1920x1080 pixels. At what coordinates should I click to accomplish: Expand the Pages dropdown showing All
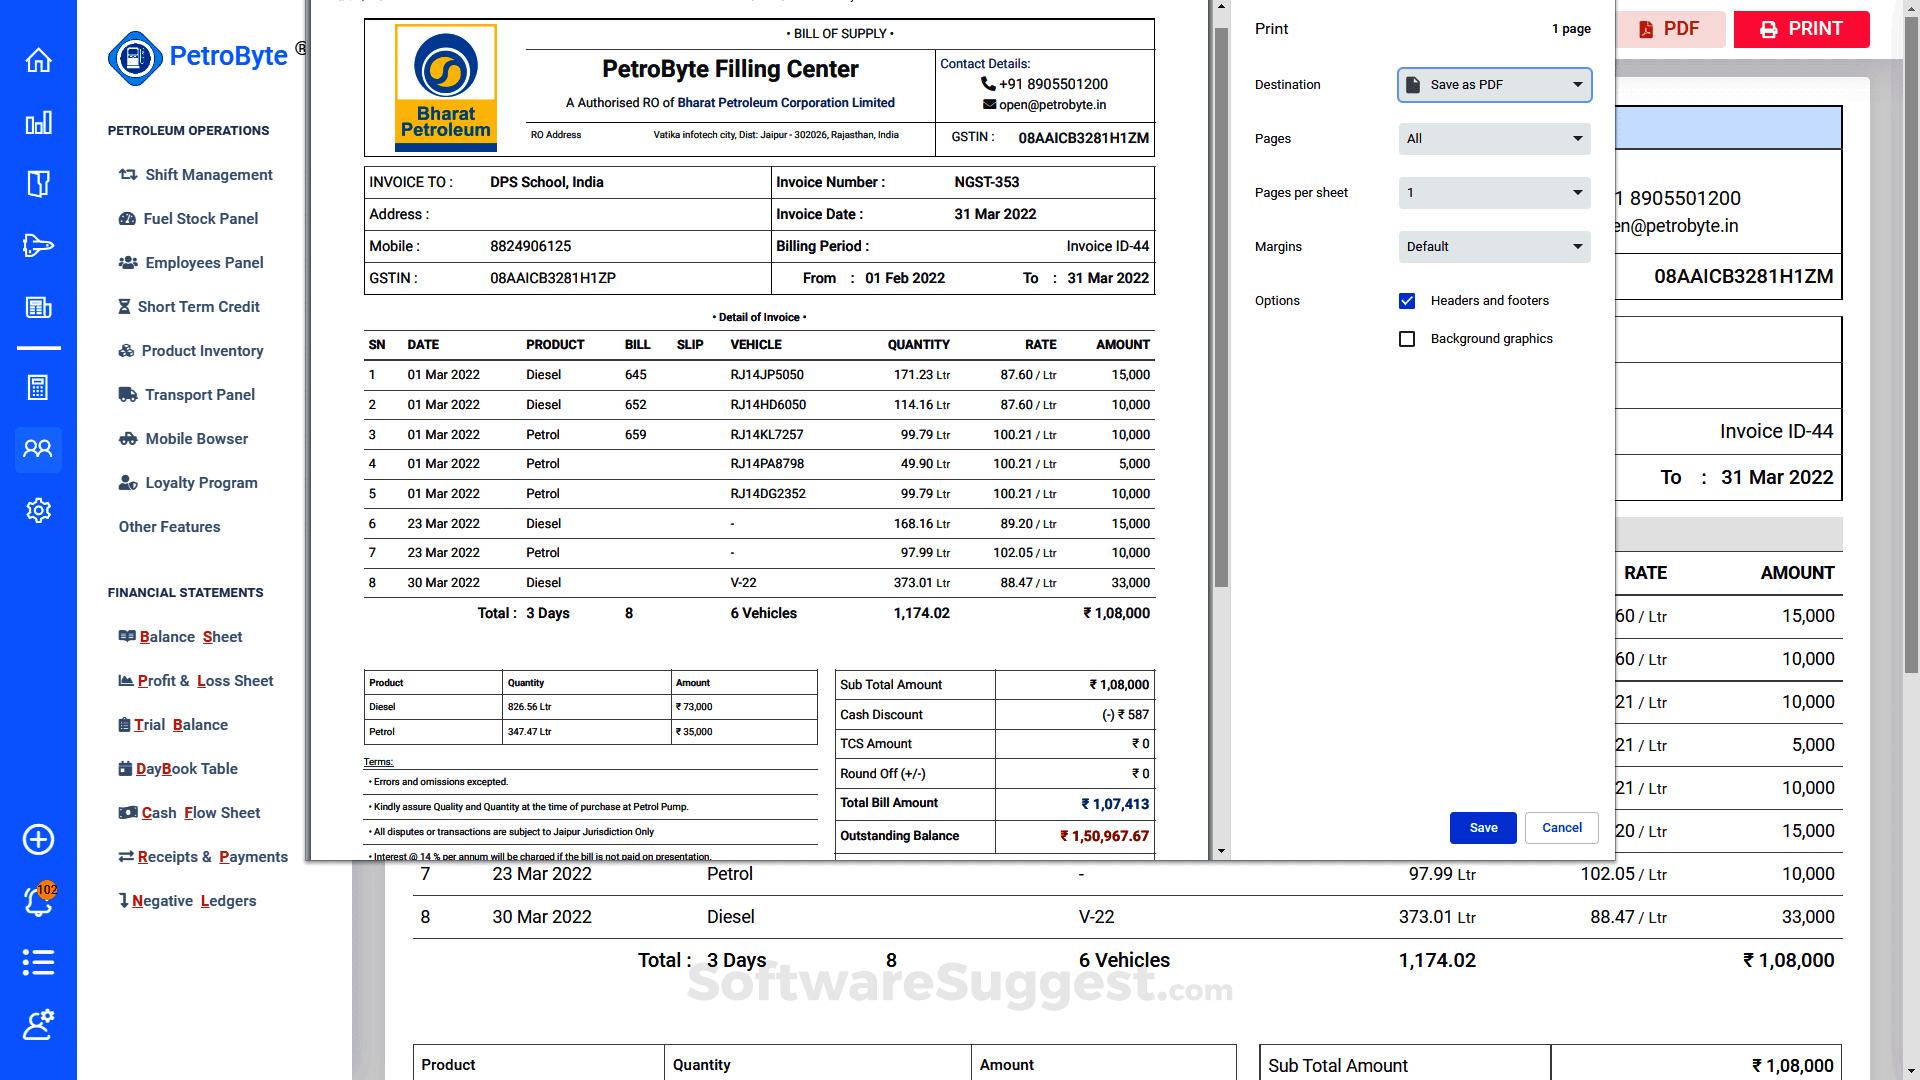click(x=1494, y=139)
